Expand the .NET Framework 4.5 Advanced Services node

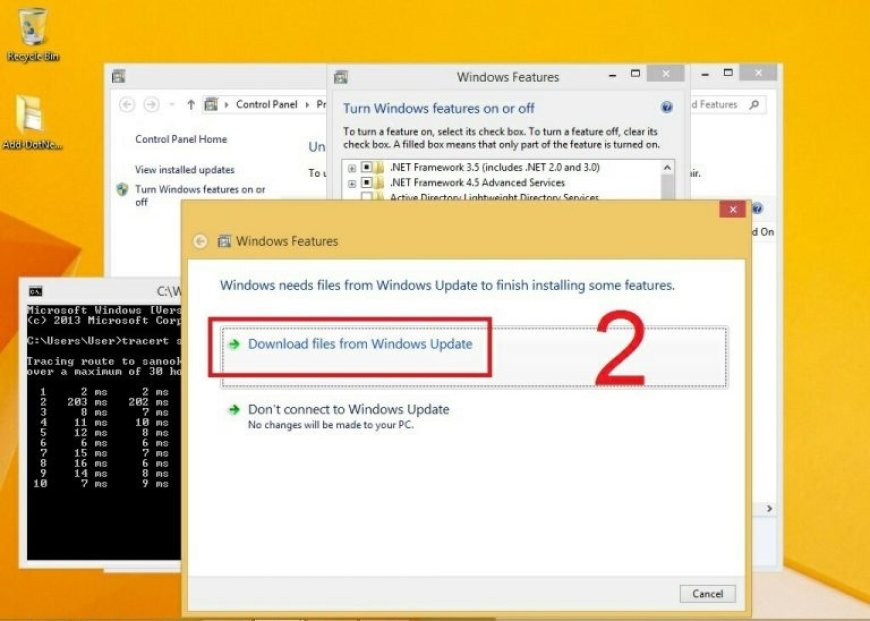[x=352, y=183]
